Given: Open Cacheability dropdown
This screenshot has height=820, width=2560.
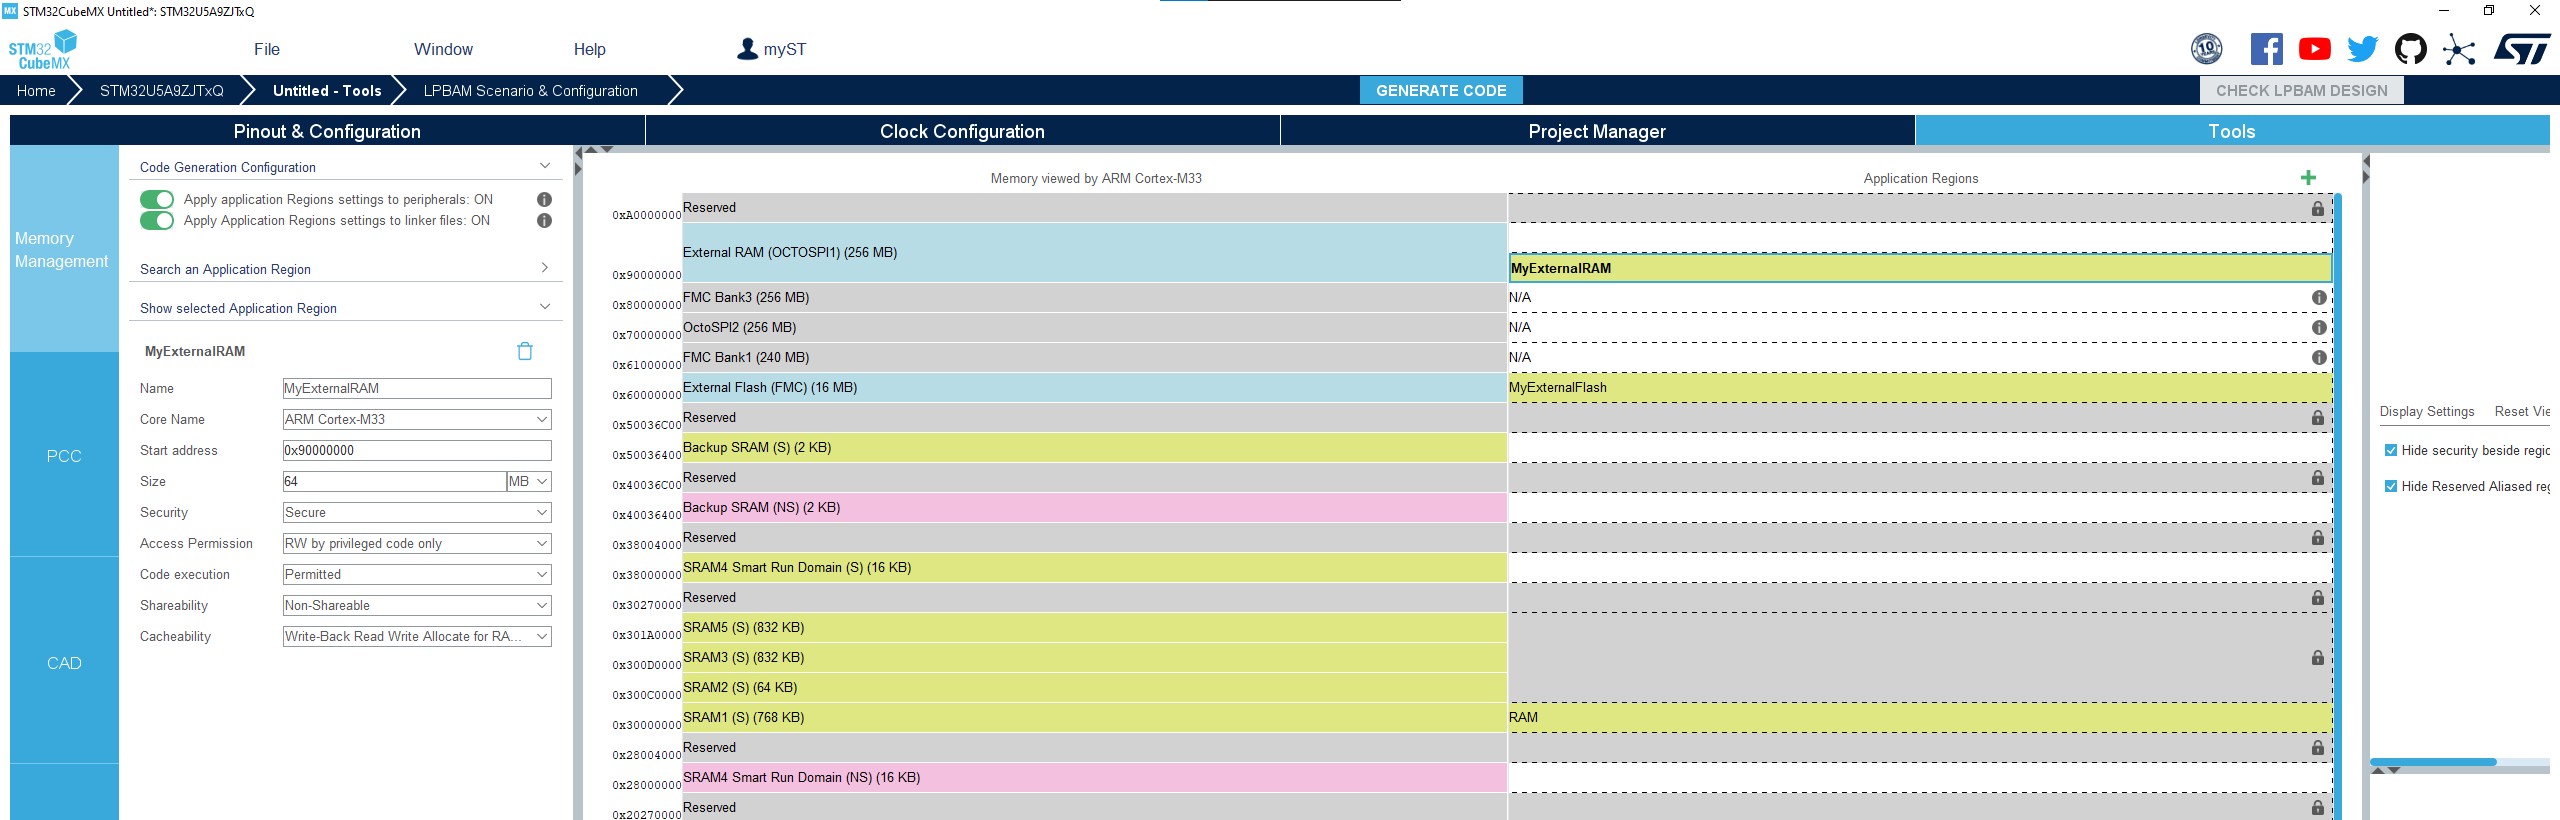Looking at the screenshot, I should click(417, 636).
